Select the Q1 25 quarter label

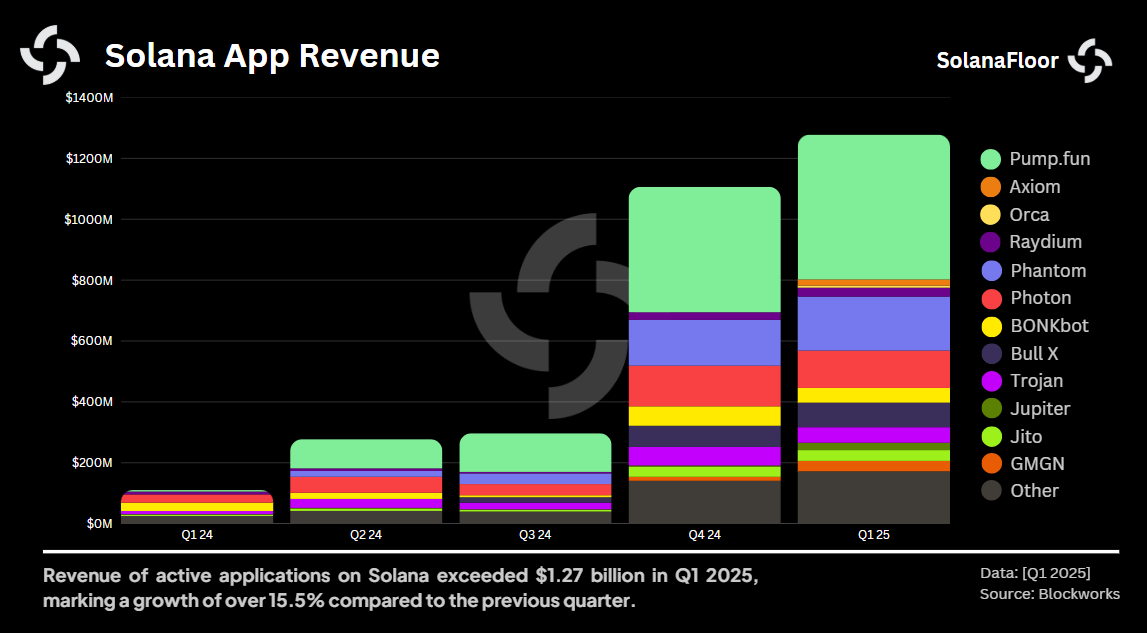pos(873,535)
